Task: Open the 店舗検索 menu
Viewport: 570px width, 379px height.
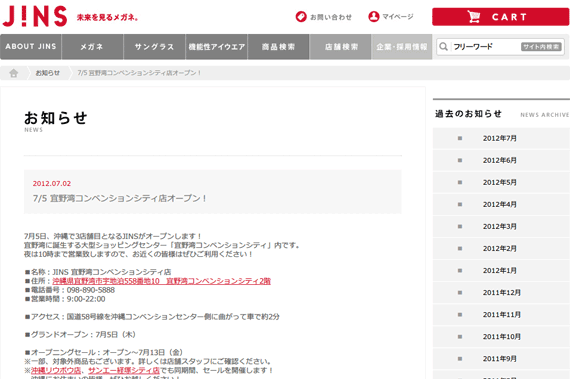Action: coord(341,47)
